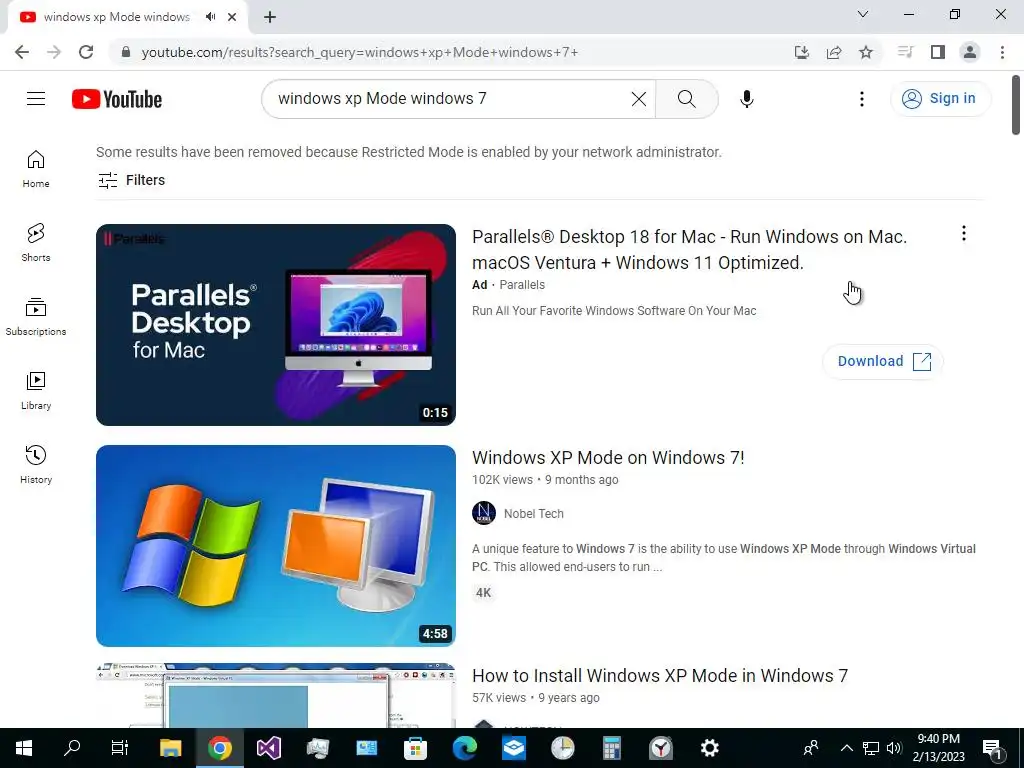Open YouTube settings three-dot menu

click(861, 99)
